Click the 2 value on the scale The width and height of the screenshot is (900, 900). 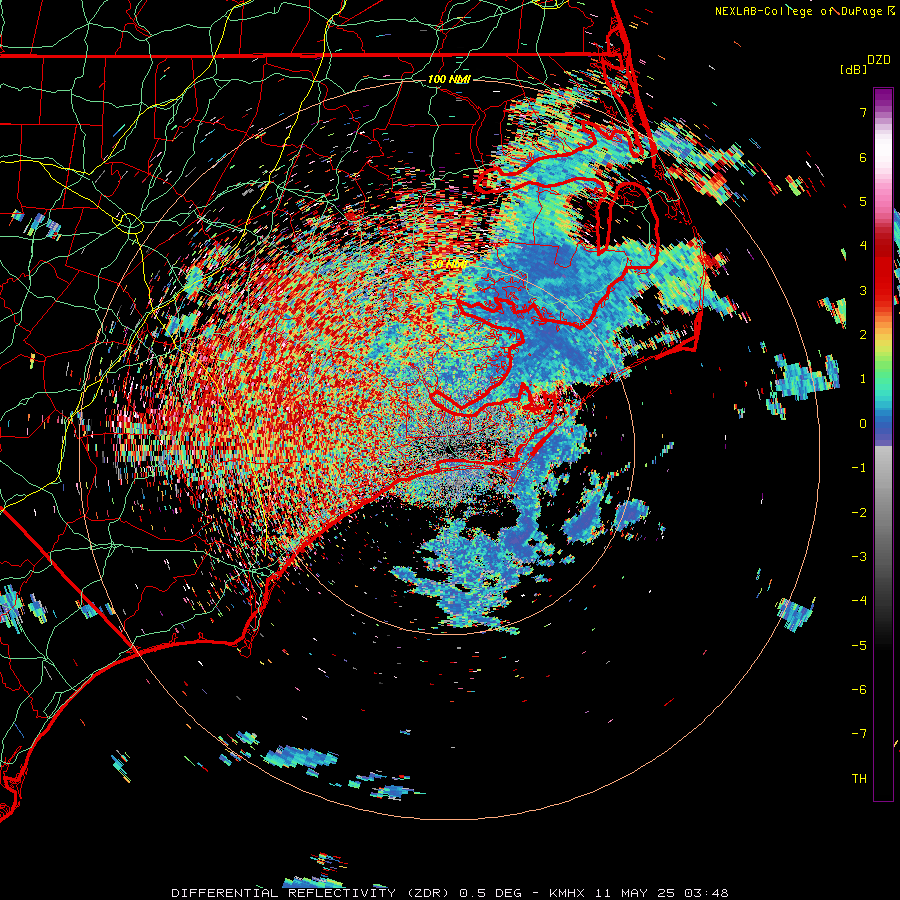click(x=863, y=335)
